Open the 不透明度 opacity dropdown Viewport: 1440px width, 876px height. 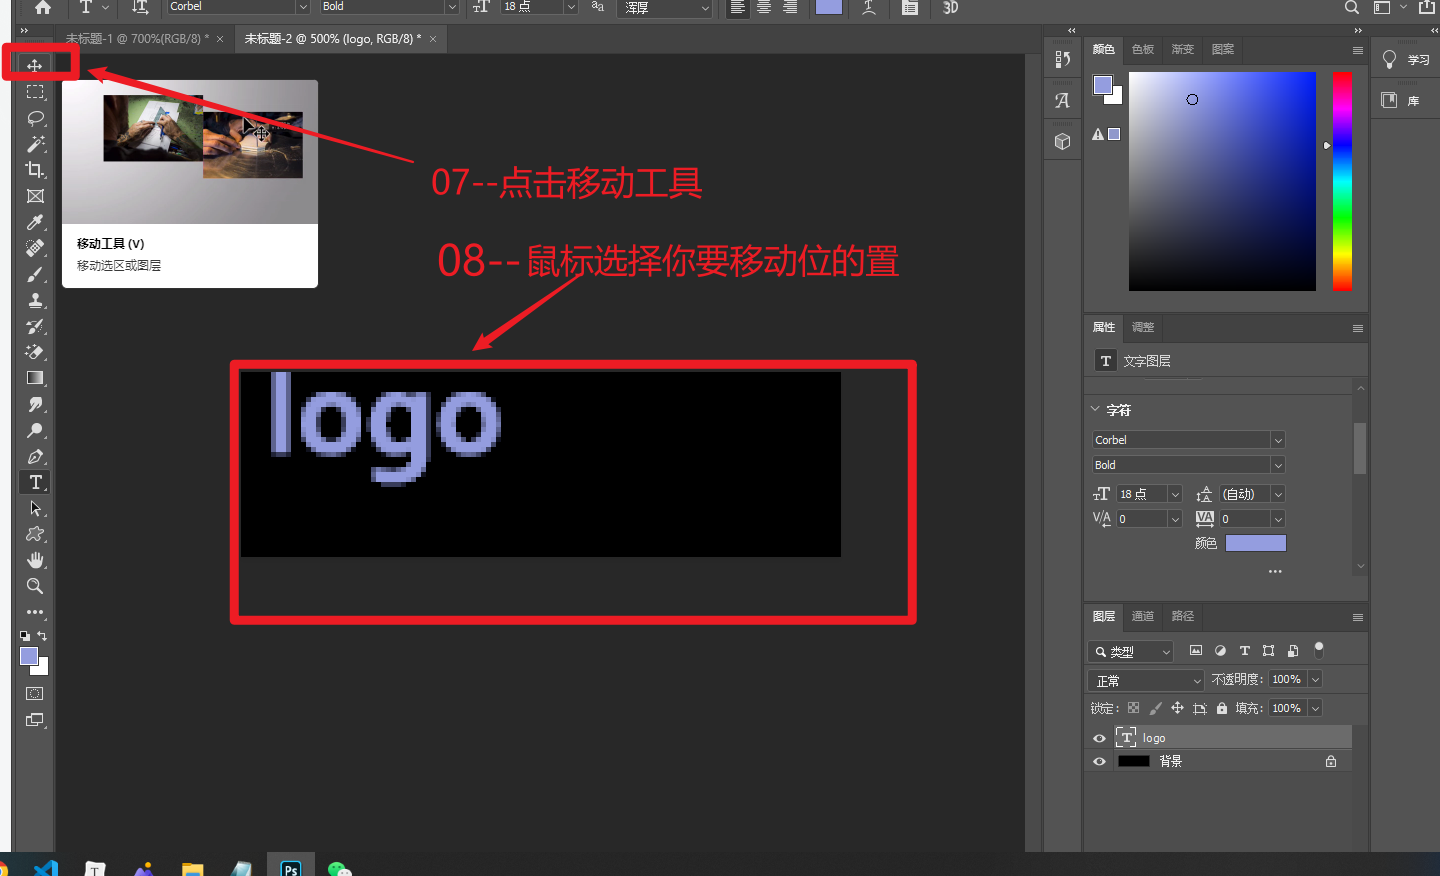pyautogui.click(x=1315, y=680)
